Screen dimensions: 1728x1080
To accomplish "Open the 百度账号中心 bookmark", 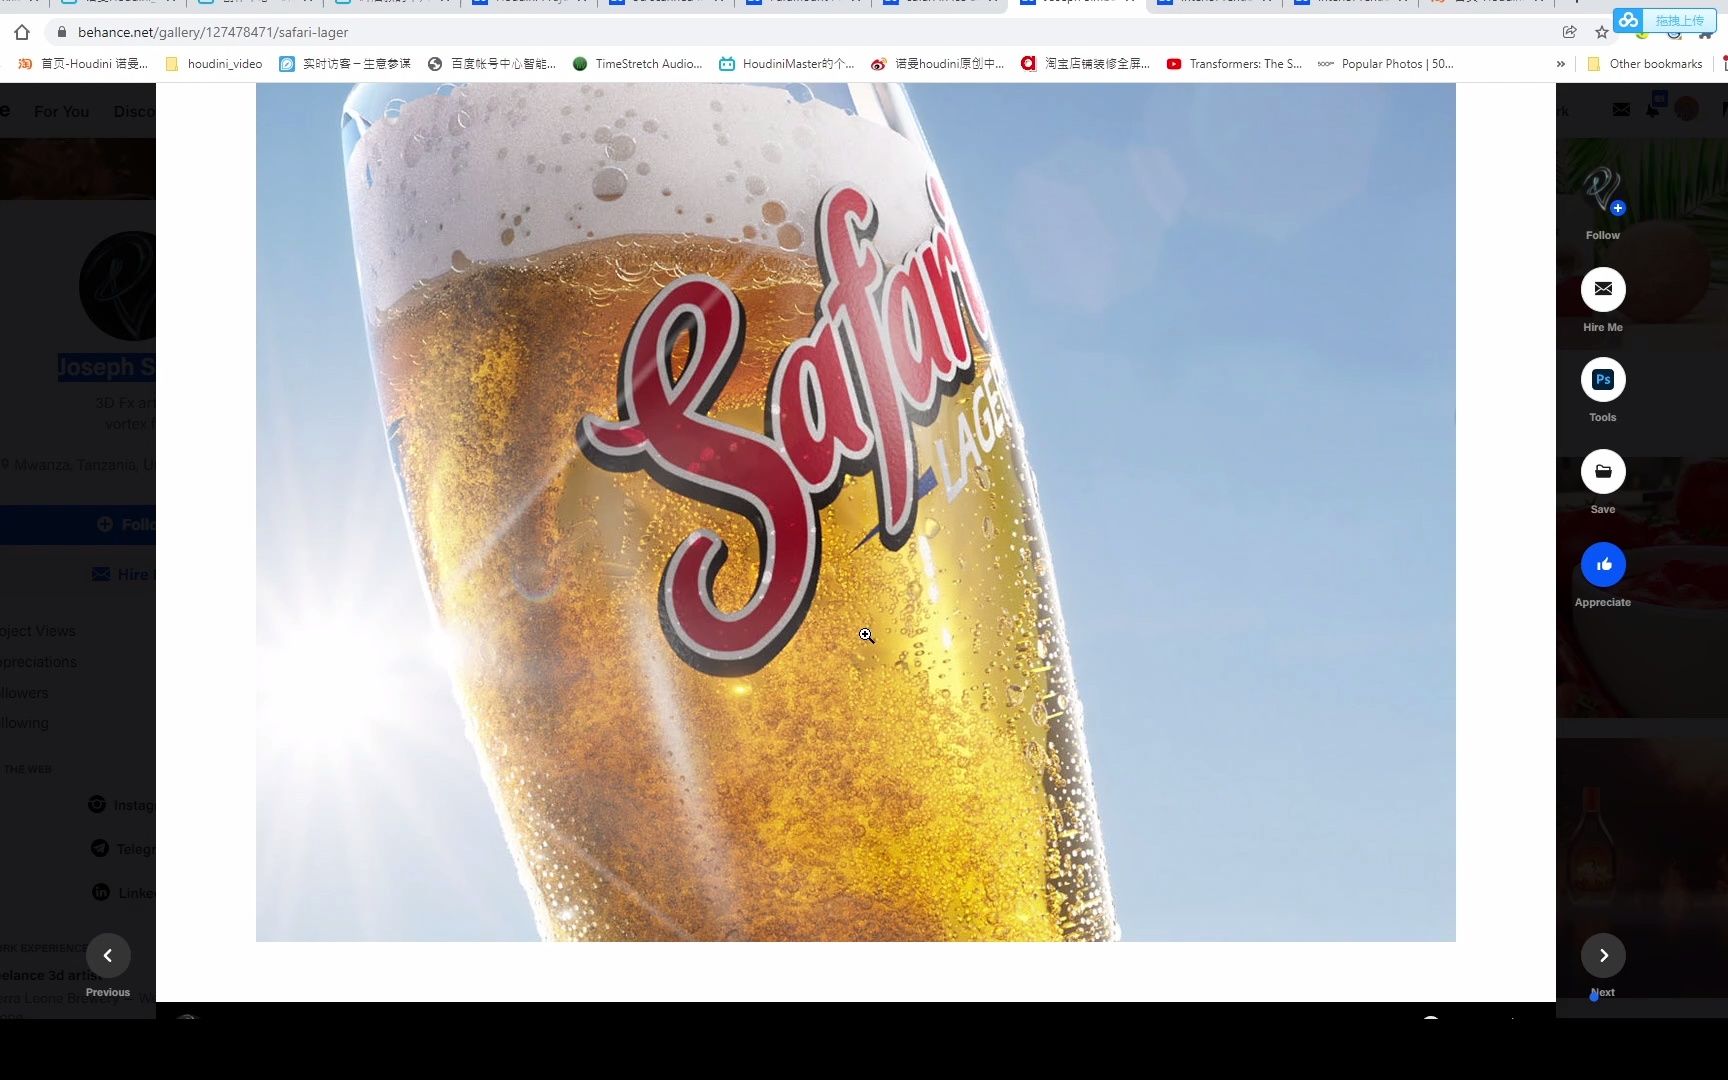I will (x=492, y=64).
